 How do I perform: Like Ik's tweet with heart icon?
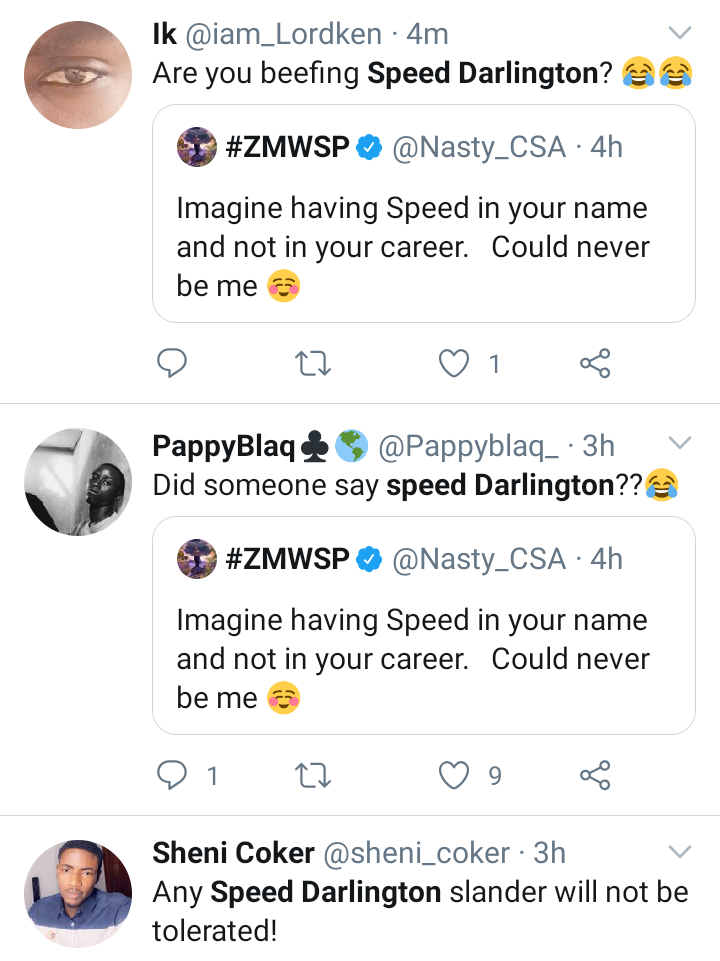455,364
